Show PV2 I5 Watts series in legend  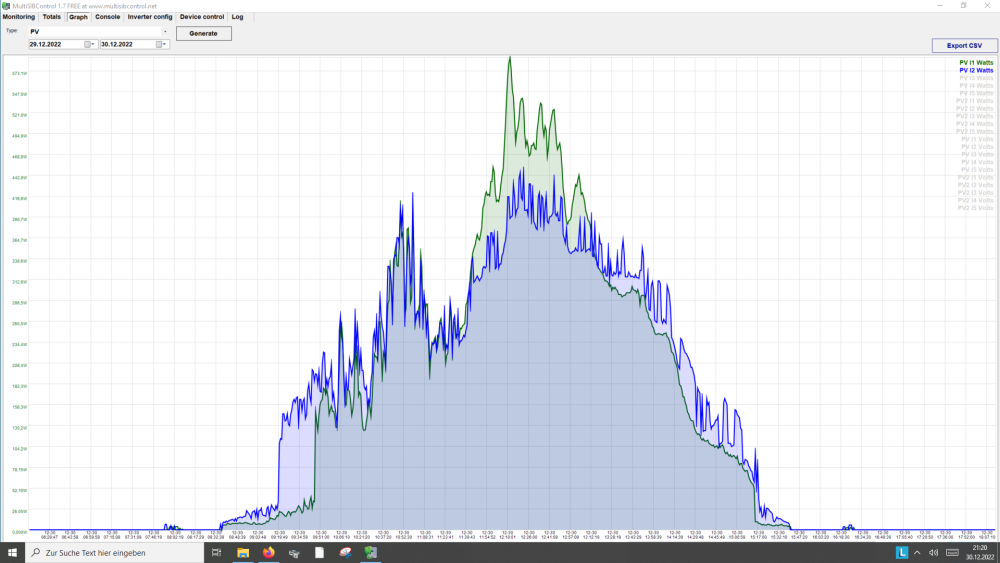point(974,131)
